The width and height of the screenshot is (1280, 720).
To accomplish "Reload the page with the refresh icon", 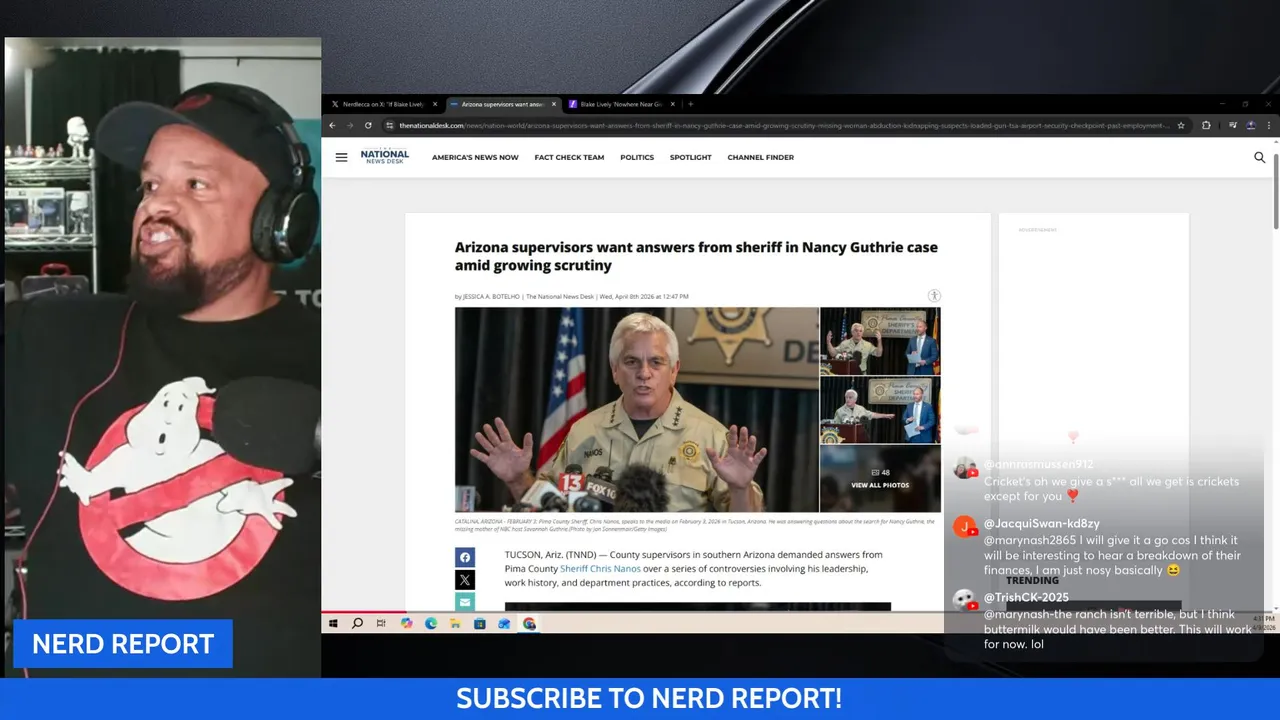I will point(368,125).
